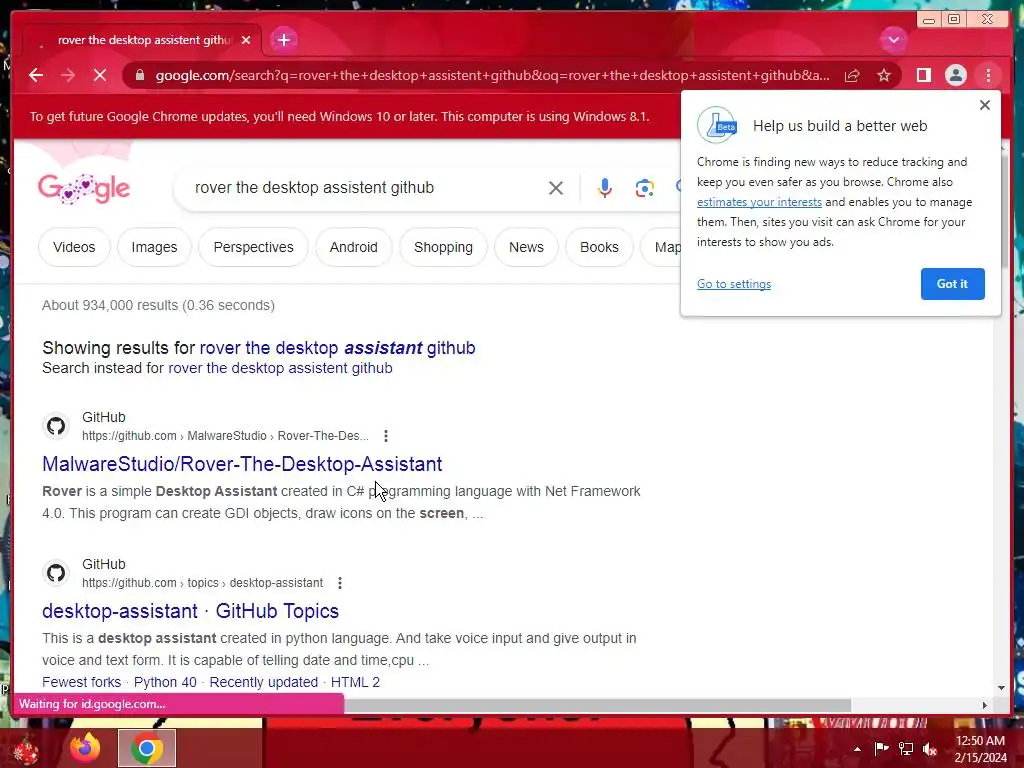Filter results by News
Image resolution: width=1024 pixels, height=768 pixels.
[x=526, y=247]
